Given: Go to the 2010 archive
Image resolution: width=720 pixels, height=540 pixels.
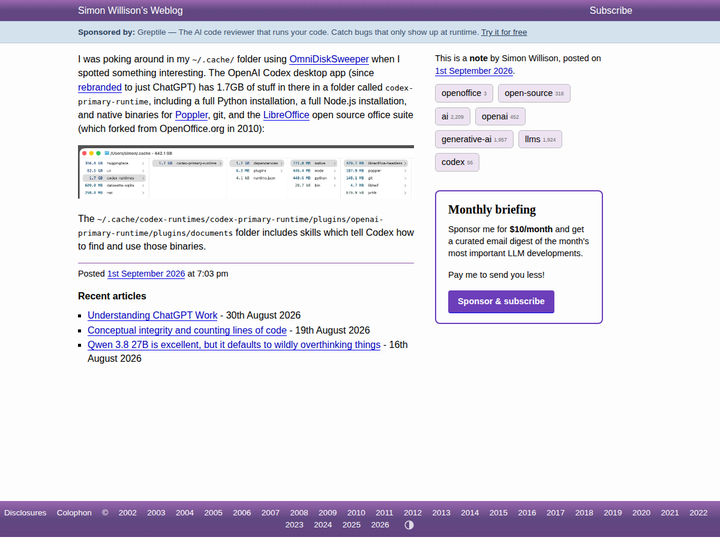Looking at the screenshot, I should [356, 513].
